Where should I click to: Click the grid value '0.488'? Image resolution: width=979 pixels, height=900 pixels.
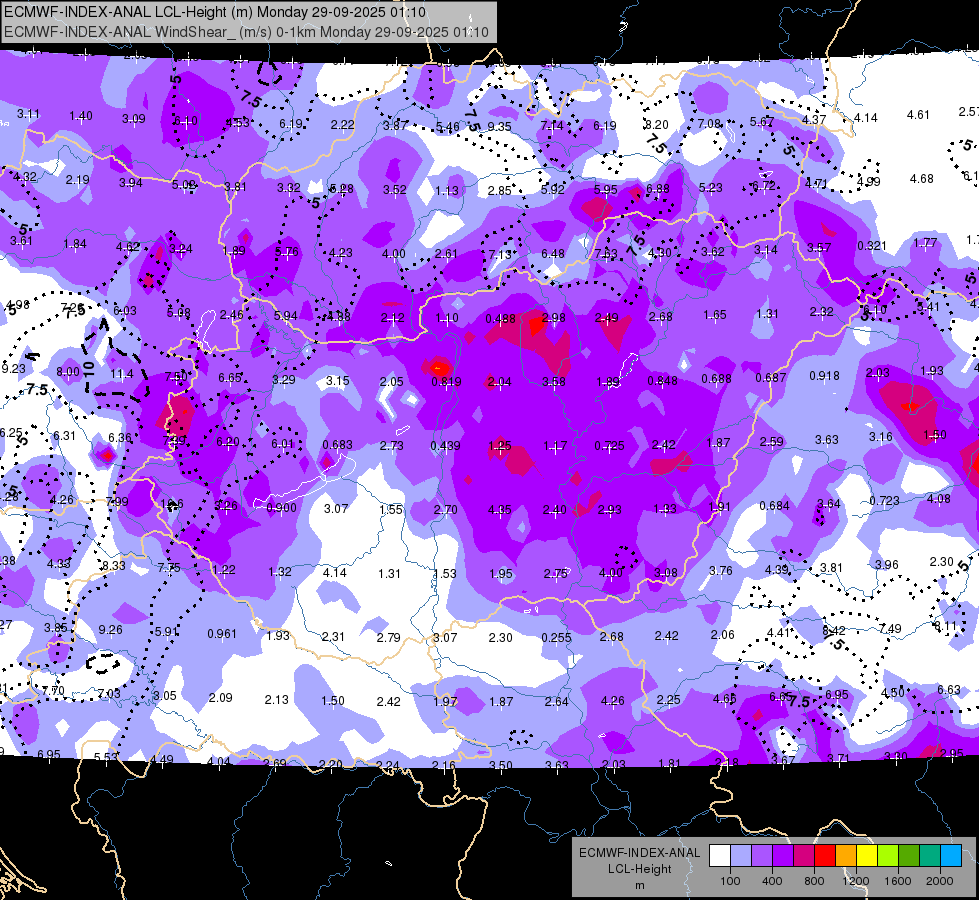pyautogui.click(x=501, y=319)
